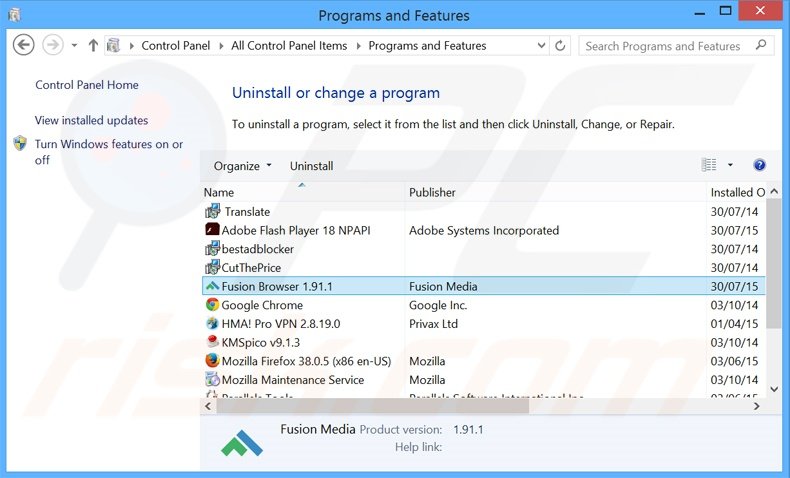The height and width of the screenshot is (478, 790).
Task: Expand the Organize dropdown menu
Action: pos(243,166)
